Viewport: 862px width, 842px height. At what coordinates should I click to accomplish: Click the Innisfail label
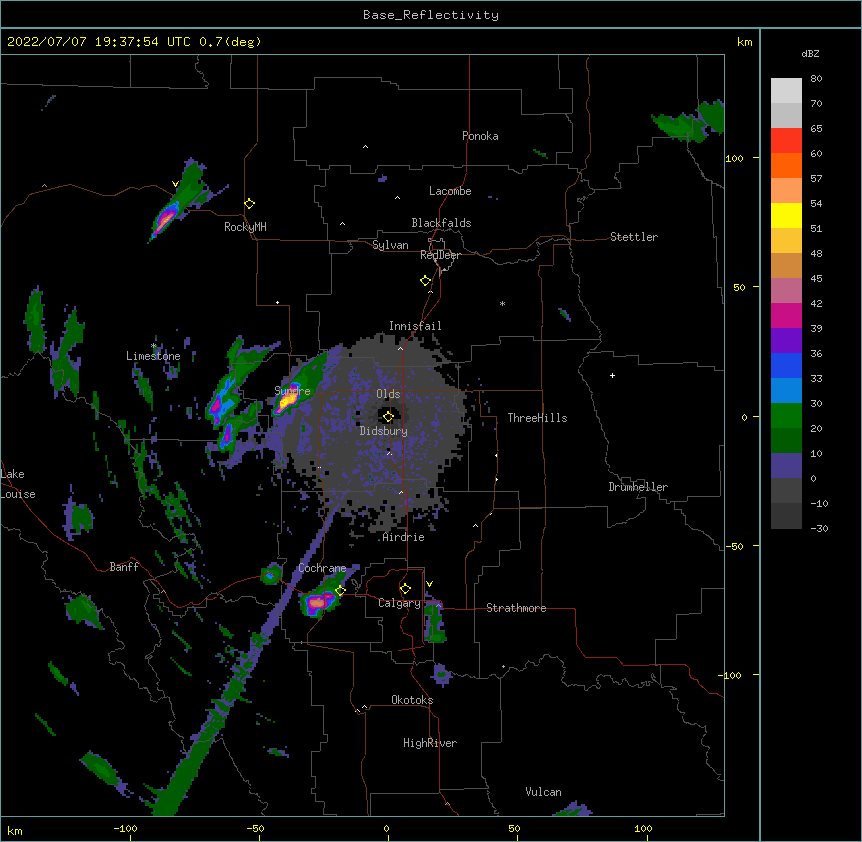415,326
